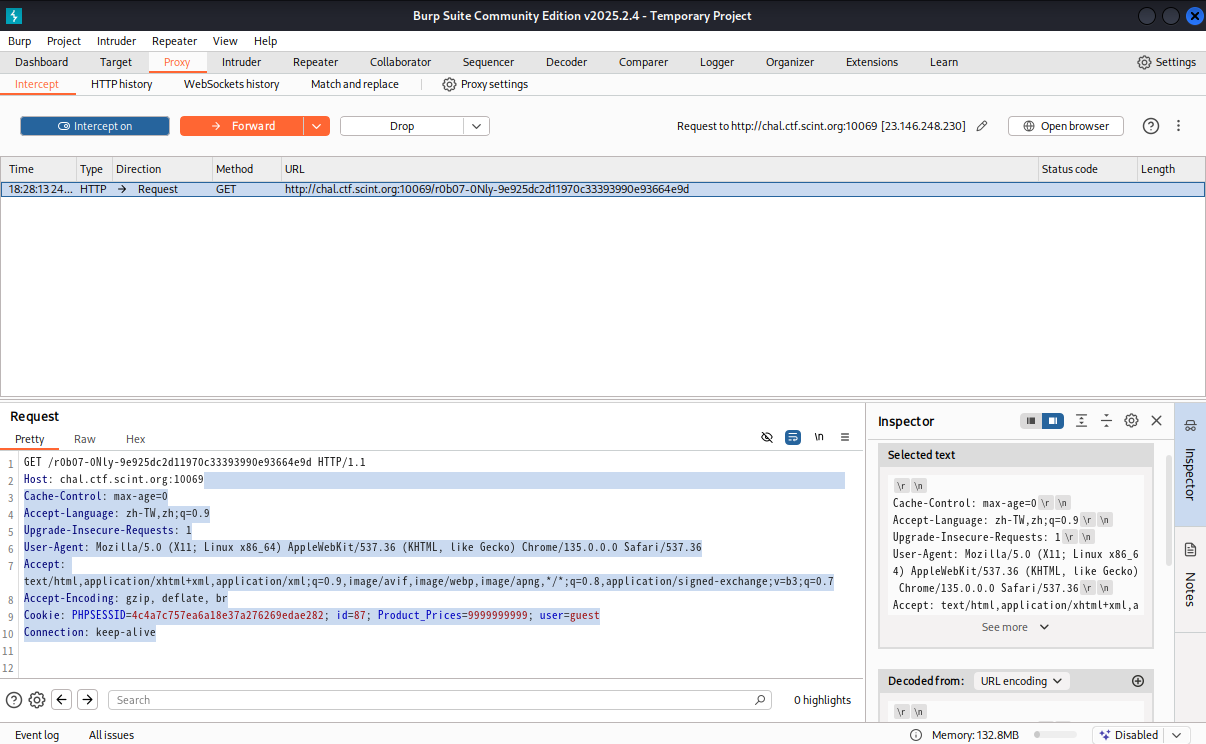Open the HTTP history subtab
Viewport: 1206px width, 744px height.
pos(122,84)
